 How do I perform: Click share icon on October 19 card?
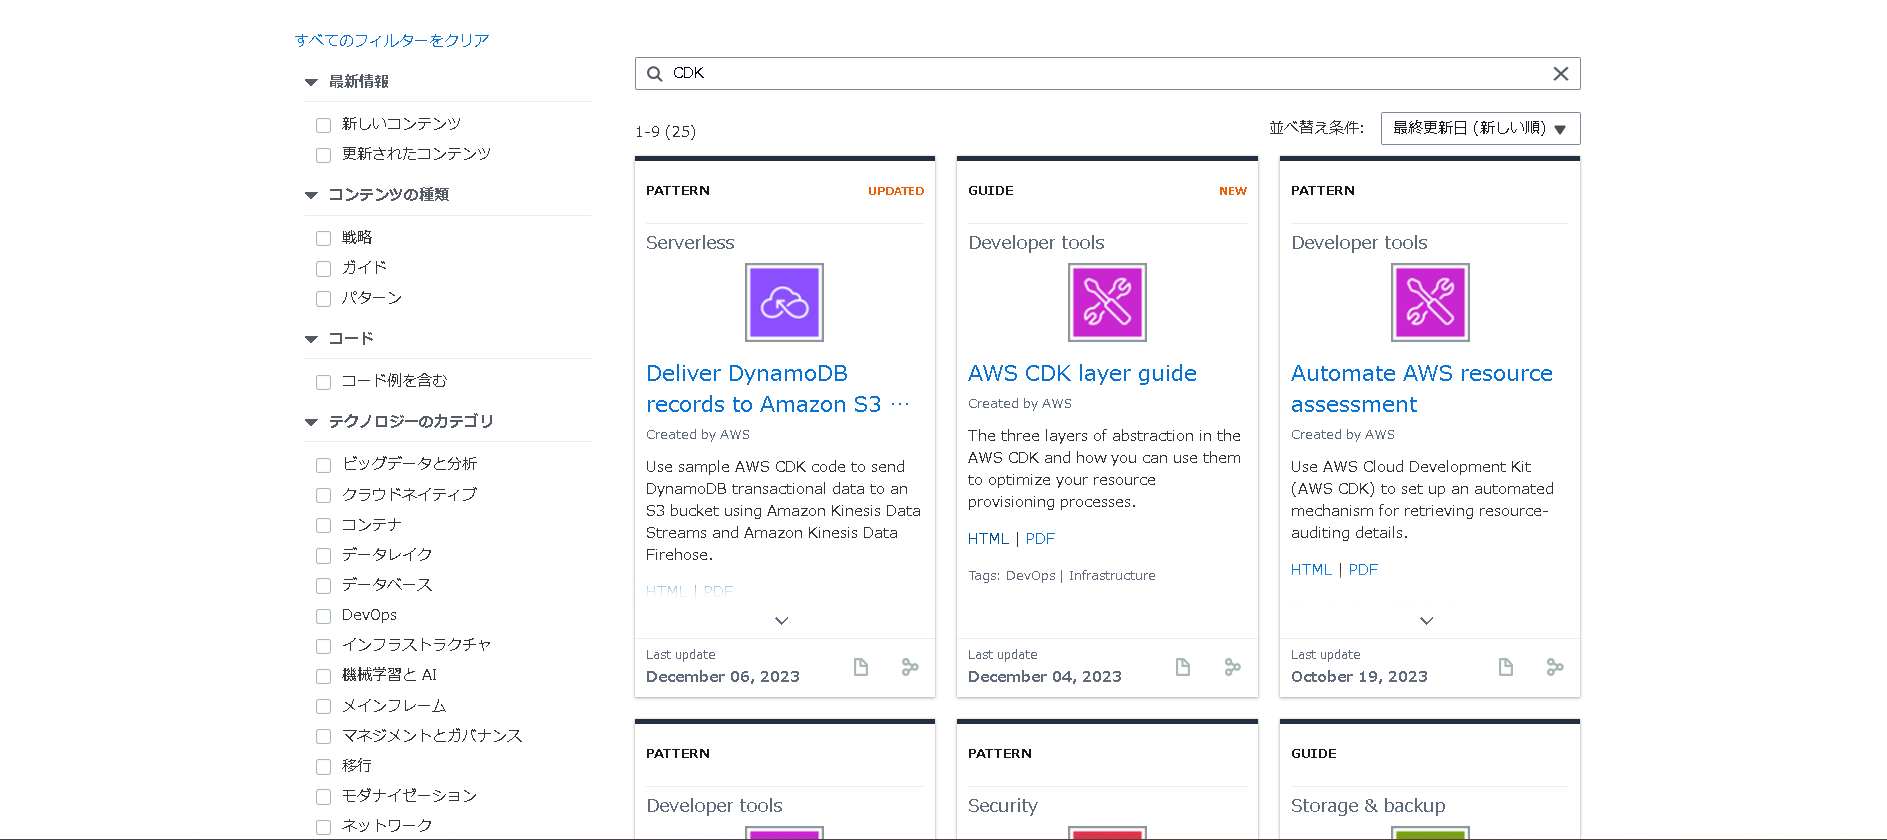pyautogui.click(x=1555, y=667)
